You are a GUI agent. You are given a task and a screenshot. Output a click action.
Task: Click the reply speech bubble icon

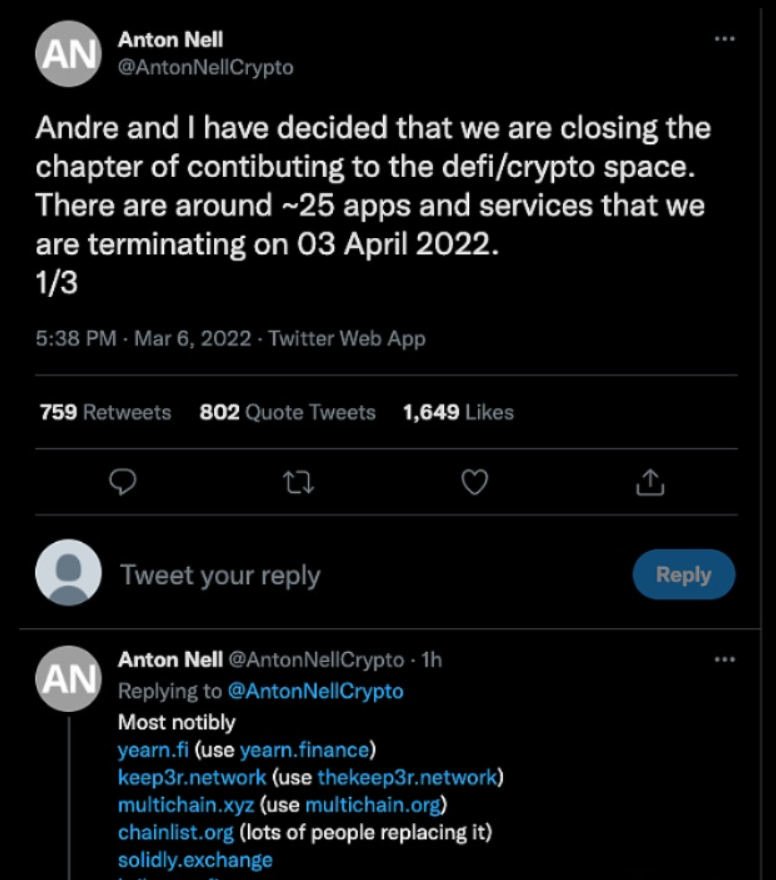[x=122, y=483]
